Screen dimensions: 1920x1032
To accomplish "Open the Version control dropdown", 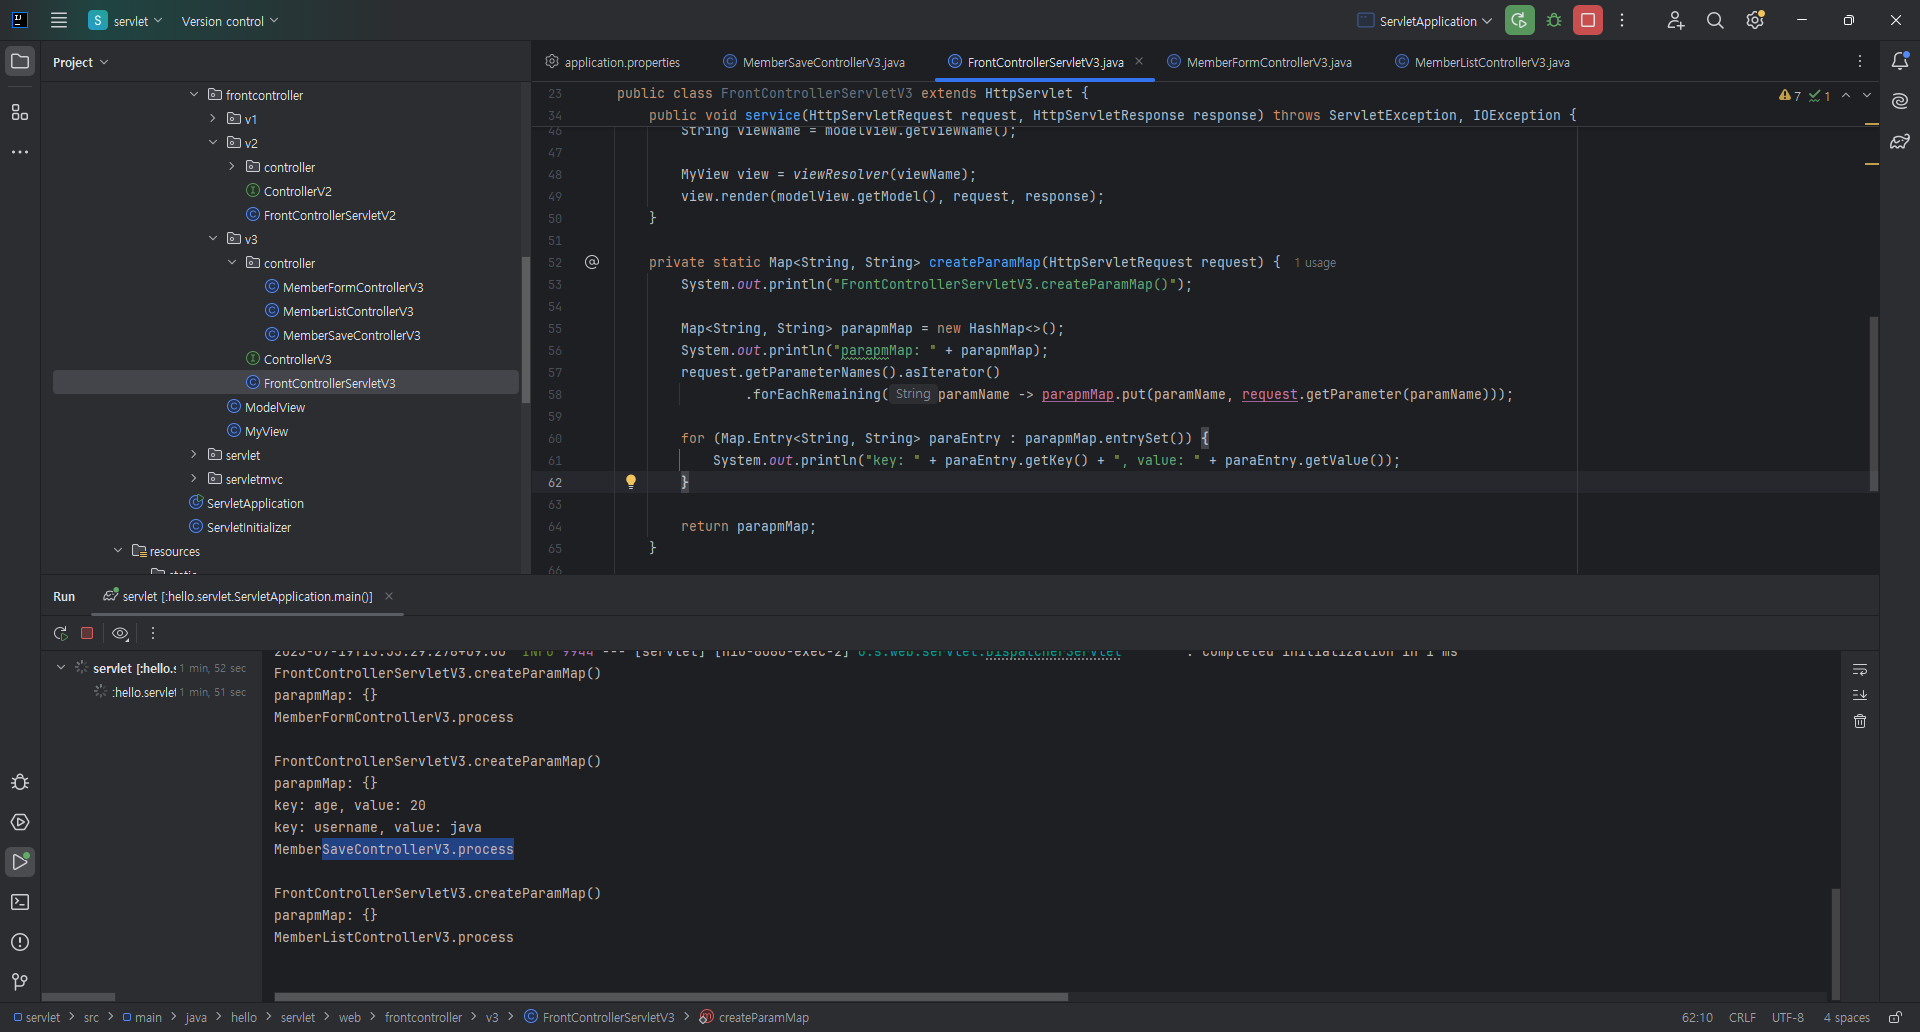I will pos(230,21).
